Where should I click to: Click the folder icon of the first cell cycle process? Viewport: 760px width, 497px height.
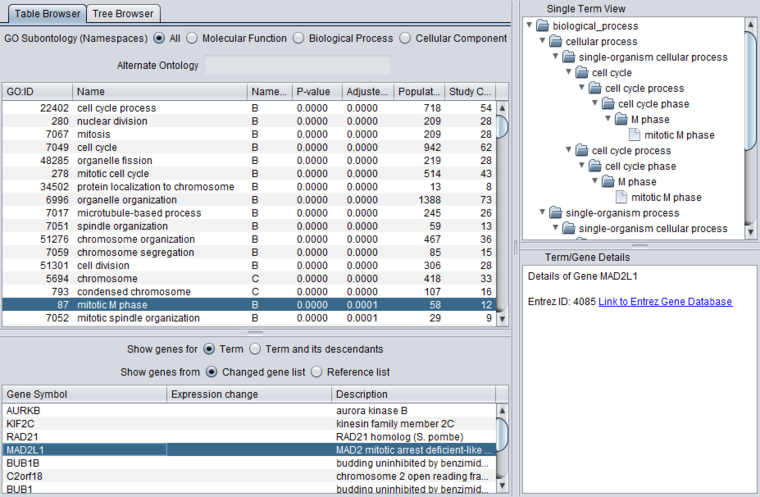tap(595, 88)
